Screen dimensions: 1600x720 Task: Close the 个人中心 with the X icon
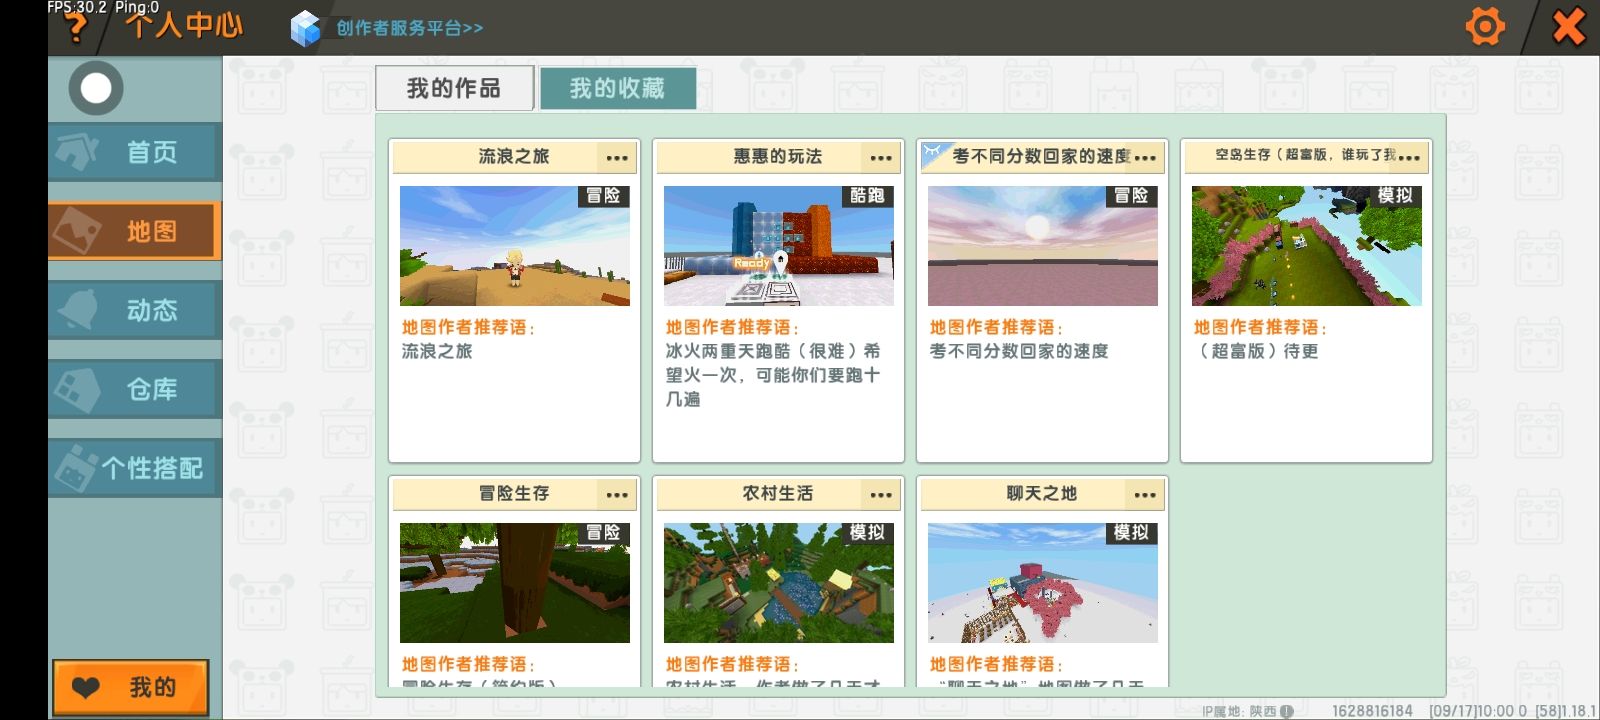(x=1568, y=27)
